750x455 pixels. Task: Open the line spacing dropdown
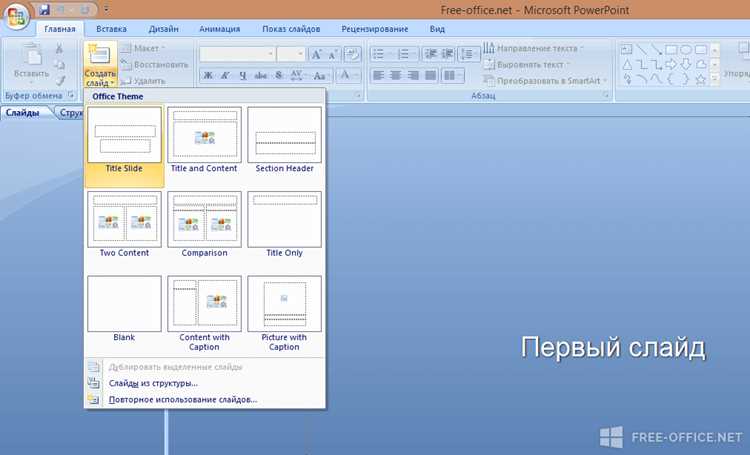click(469, 54)
